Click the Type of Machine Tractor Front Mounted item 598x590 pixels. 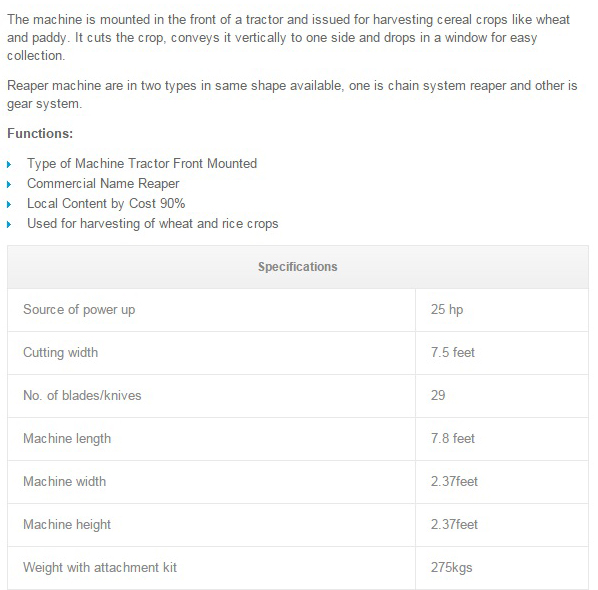[x=142, y=164]
